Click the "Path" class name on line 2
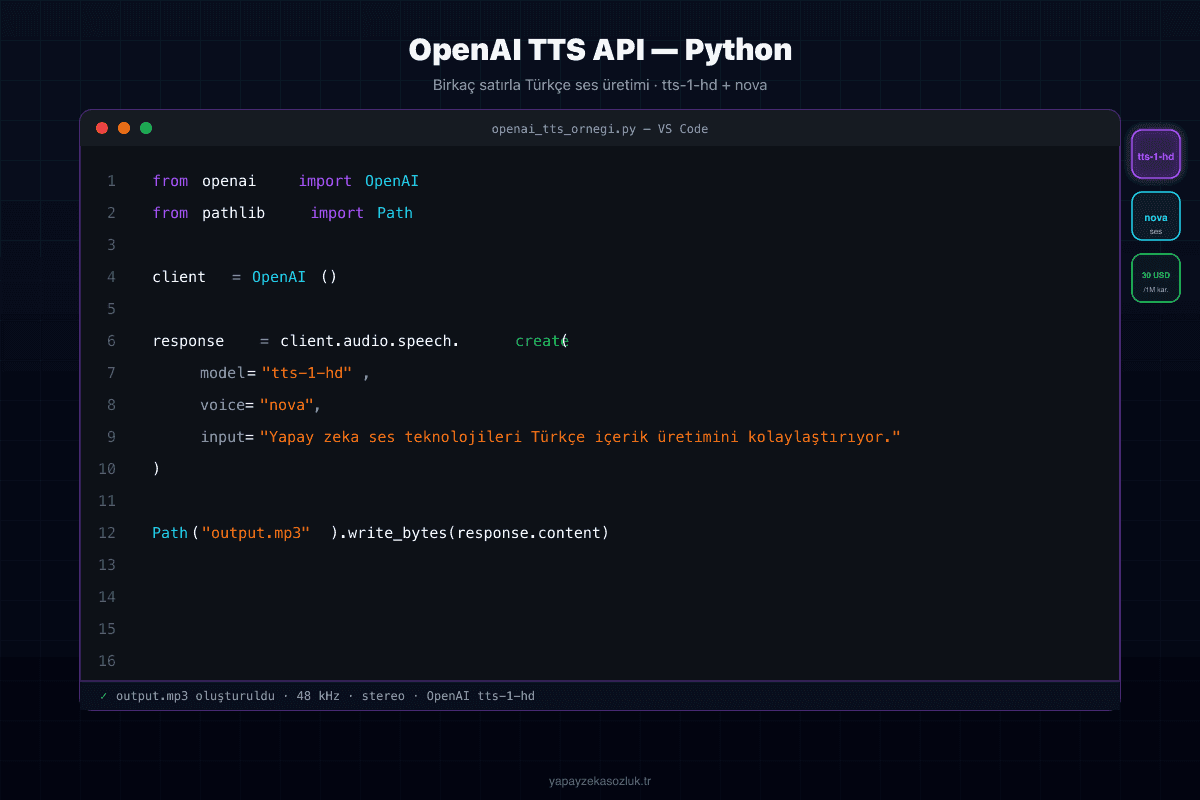The image size is (1200, 800). click(x=395, y=213)
